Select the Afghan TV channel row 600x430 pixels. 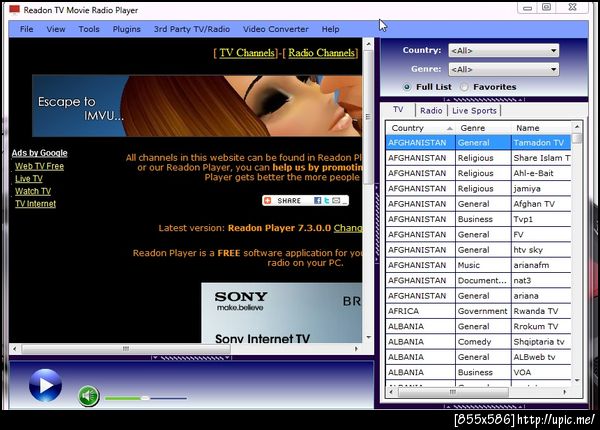[x=478, y=204]
